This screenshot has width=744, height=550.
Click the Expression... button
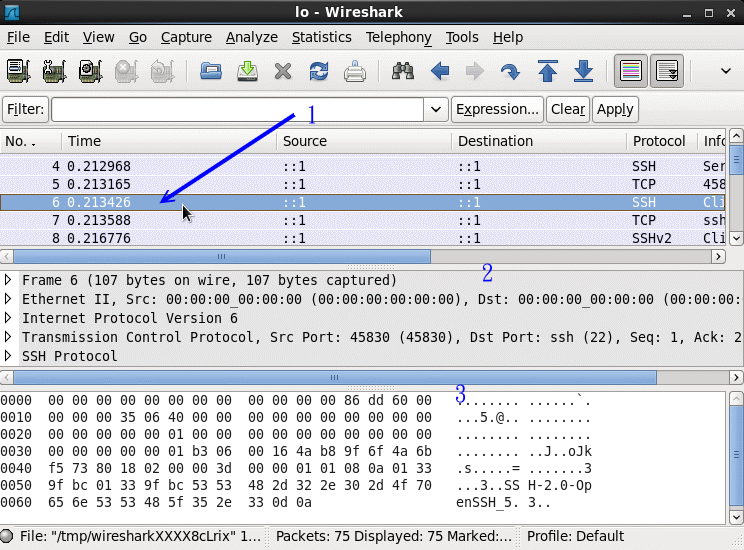coord(497,109)
